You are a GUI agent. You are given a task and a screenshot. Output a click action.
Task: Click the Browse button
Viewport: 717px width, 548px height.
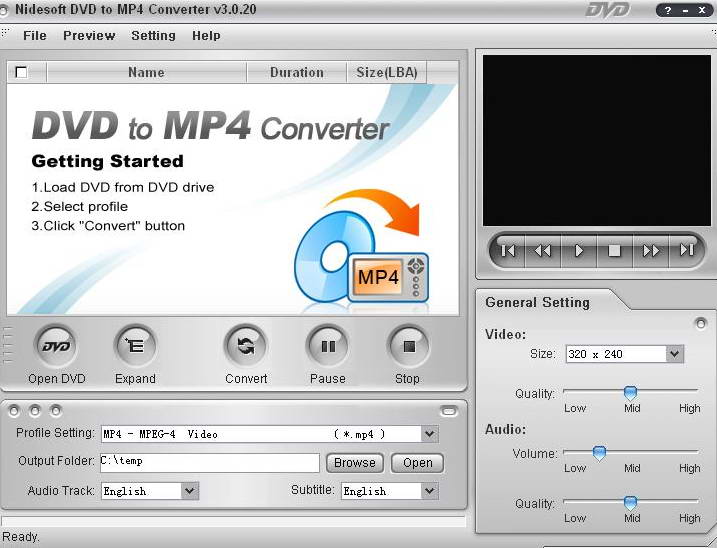tap(355, 463)
